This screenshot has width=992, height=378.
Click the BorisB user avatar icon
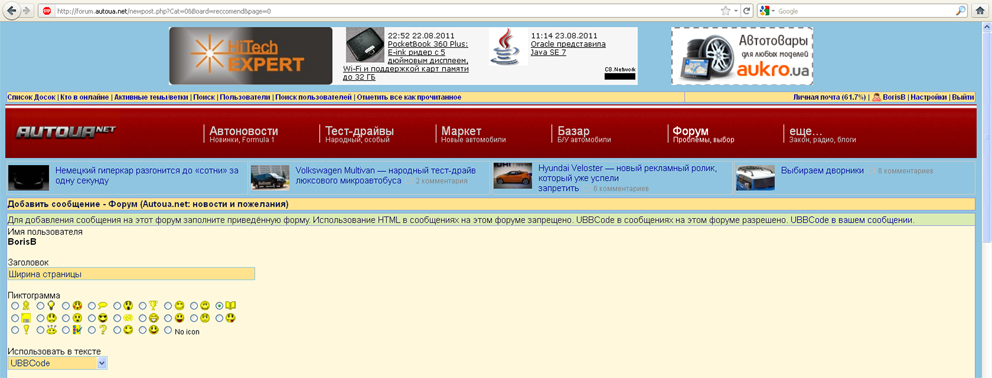[x=877, y=98]
